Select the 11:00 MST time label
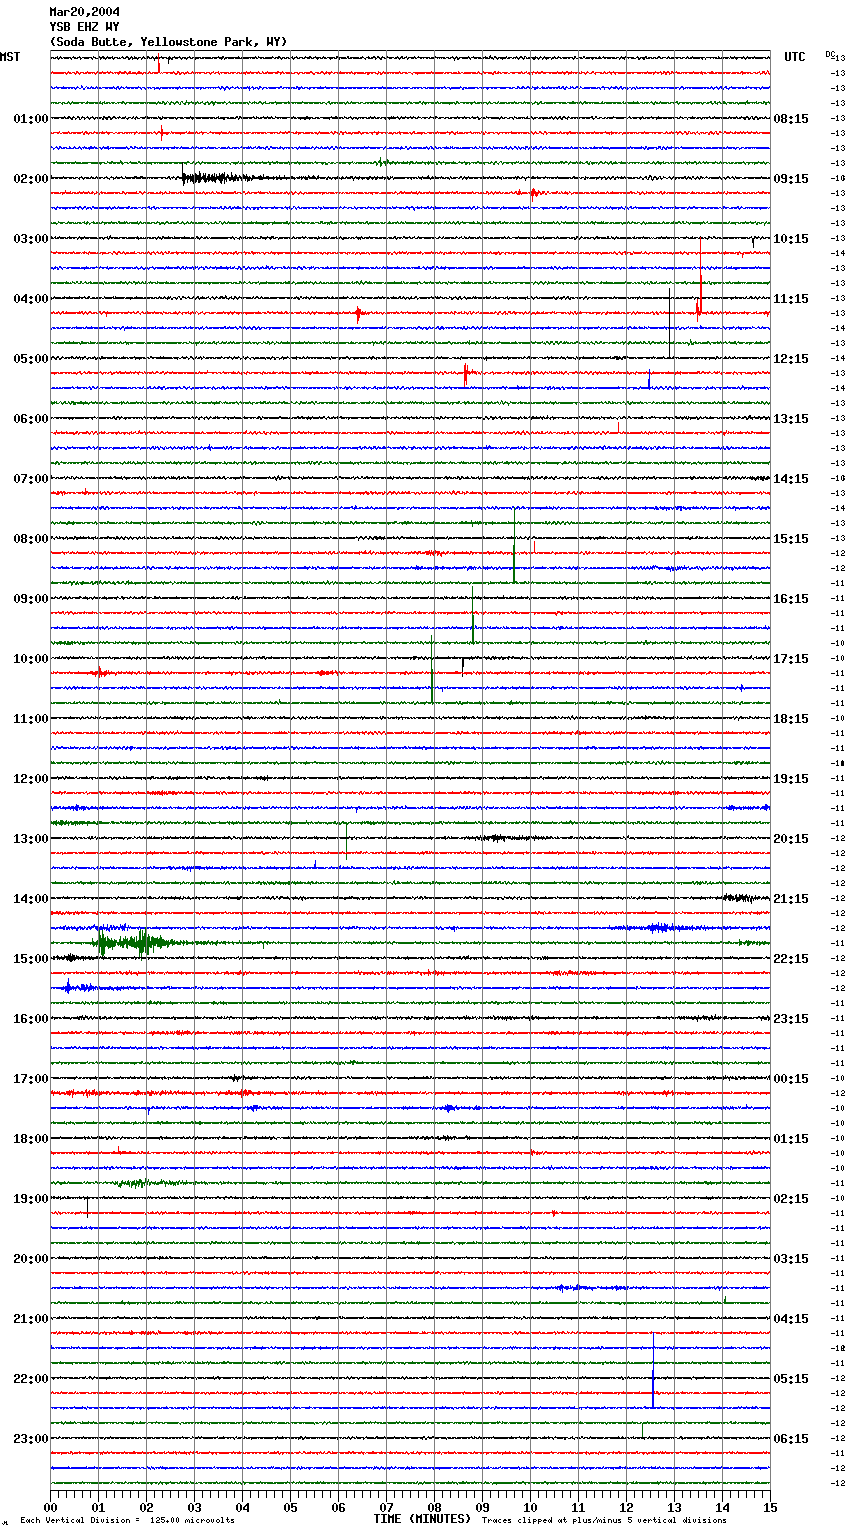The height and width of the screenshot is (1534, 850). pyautogui.click(x=30, y=719)
